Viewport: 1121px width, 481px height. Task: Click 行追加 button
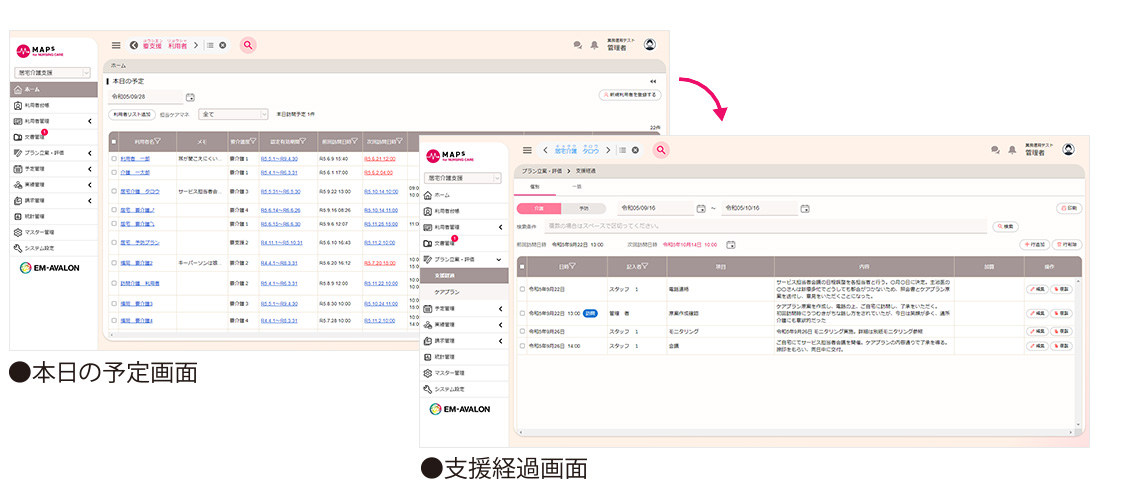(x=1034, y=244)
